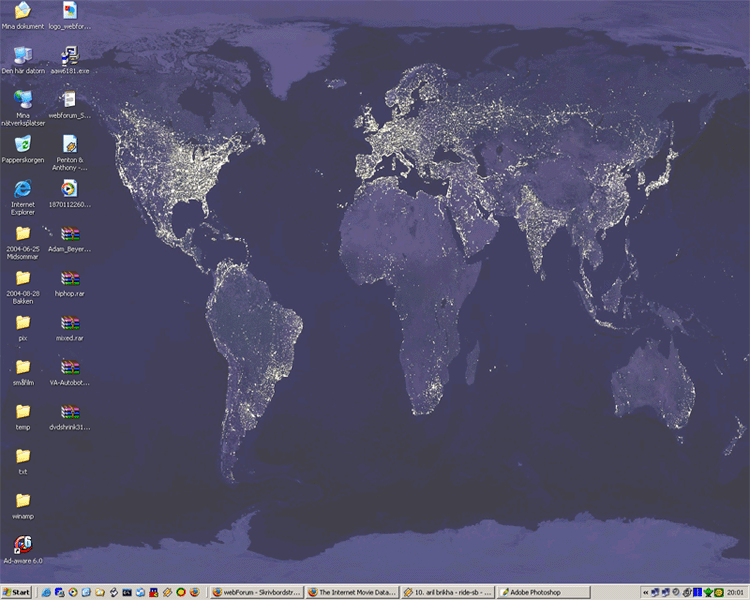This screenshot has height=600, width=750.
Task: Click the blue square tray icon
Action: pyautogui.click(x=697, y=592)
